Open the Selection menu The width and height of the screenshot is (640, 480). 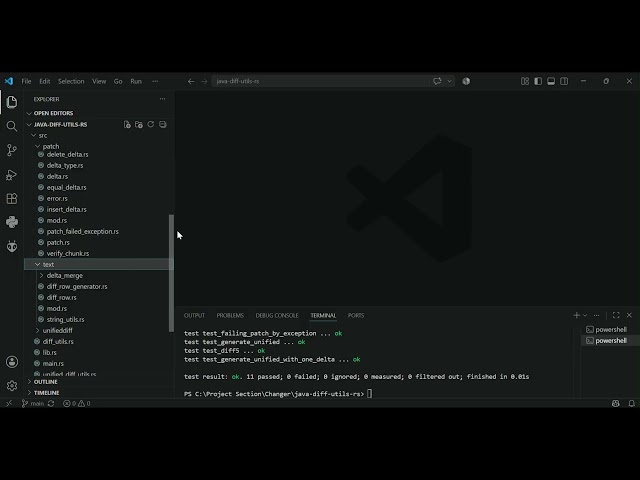click(x=71, y=81)
